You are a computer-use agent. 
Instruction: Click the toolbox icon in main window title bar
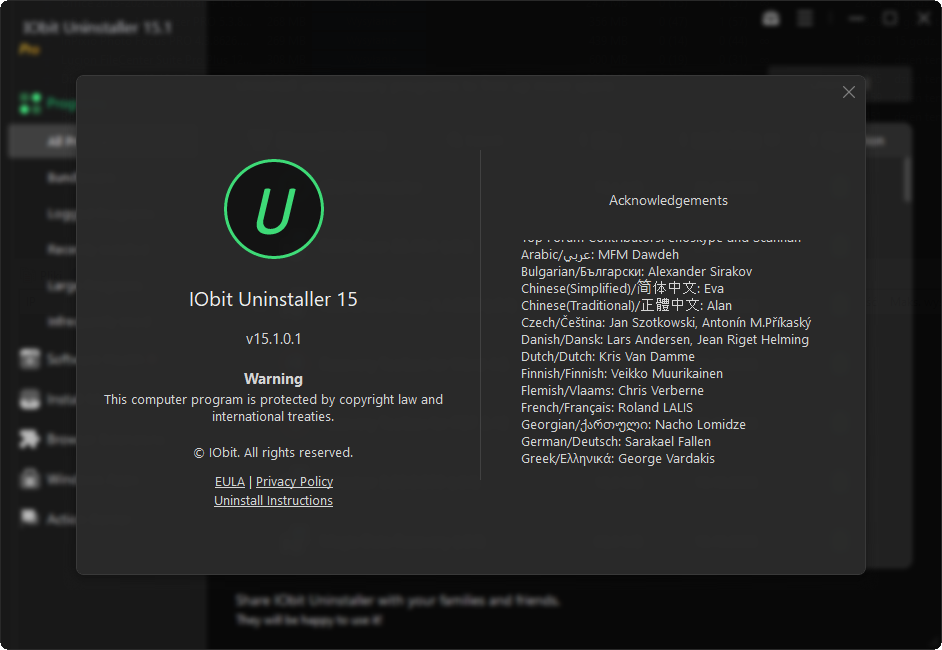point(771,19)
